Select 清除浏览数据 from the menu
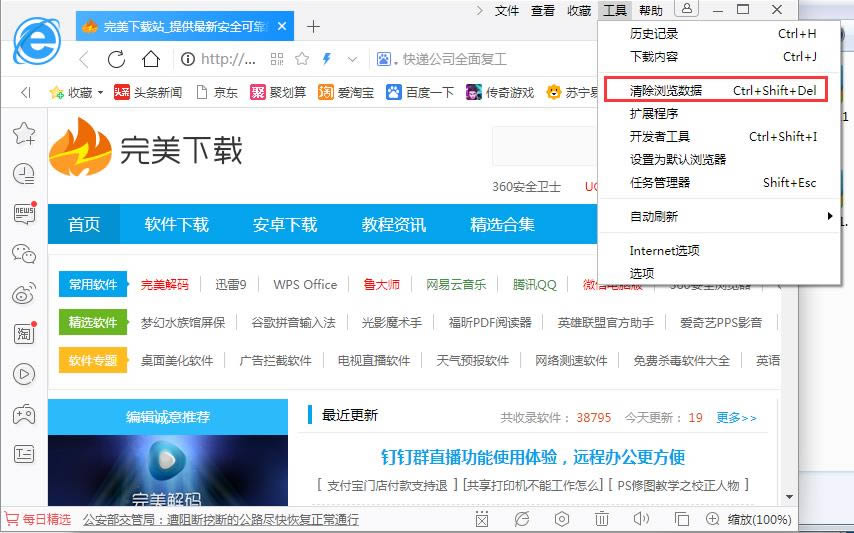 666,90
